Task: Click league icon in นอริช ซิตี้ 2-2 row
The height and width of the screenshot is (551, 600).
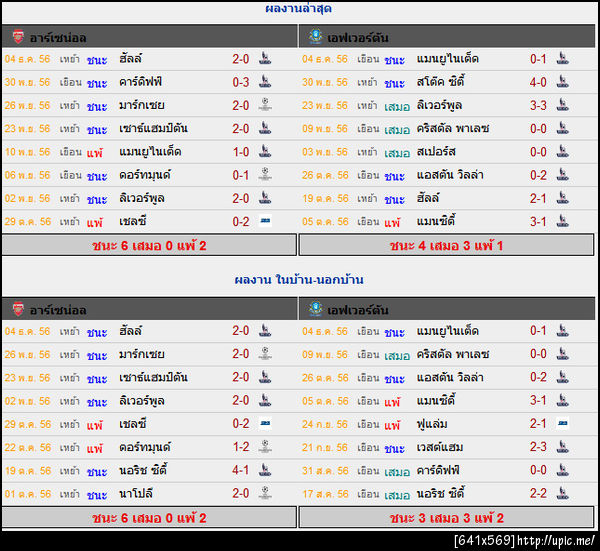Action: tap(562, 493)
